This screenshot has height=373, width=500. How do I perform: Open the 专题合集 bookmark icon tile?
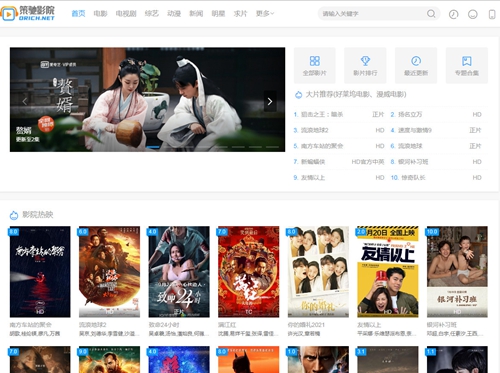click(x=467, y=65)
